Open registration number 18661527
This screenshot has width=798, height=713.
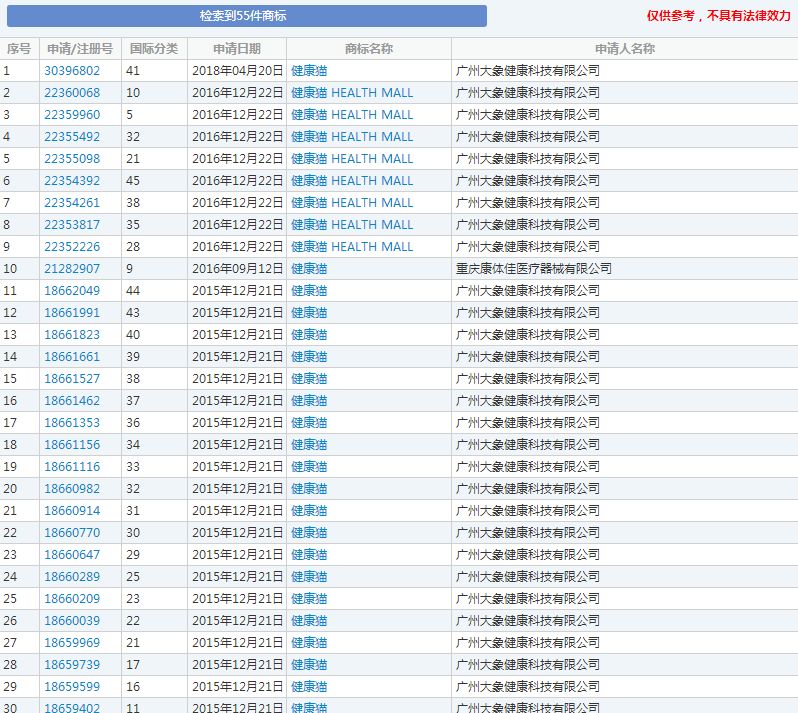tap(72, 379)
